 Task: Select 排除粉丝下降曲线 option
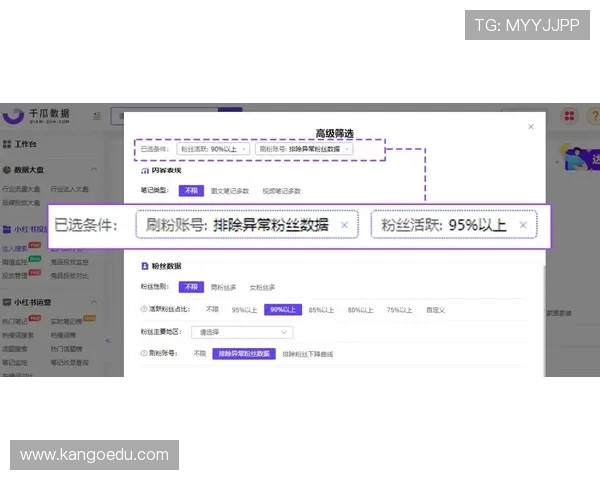308,354
